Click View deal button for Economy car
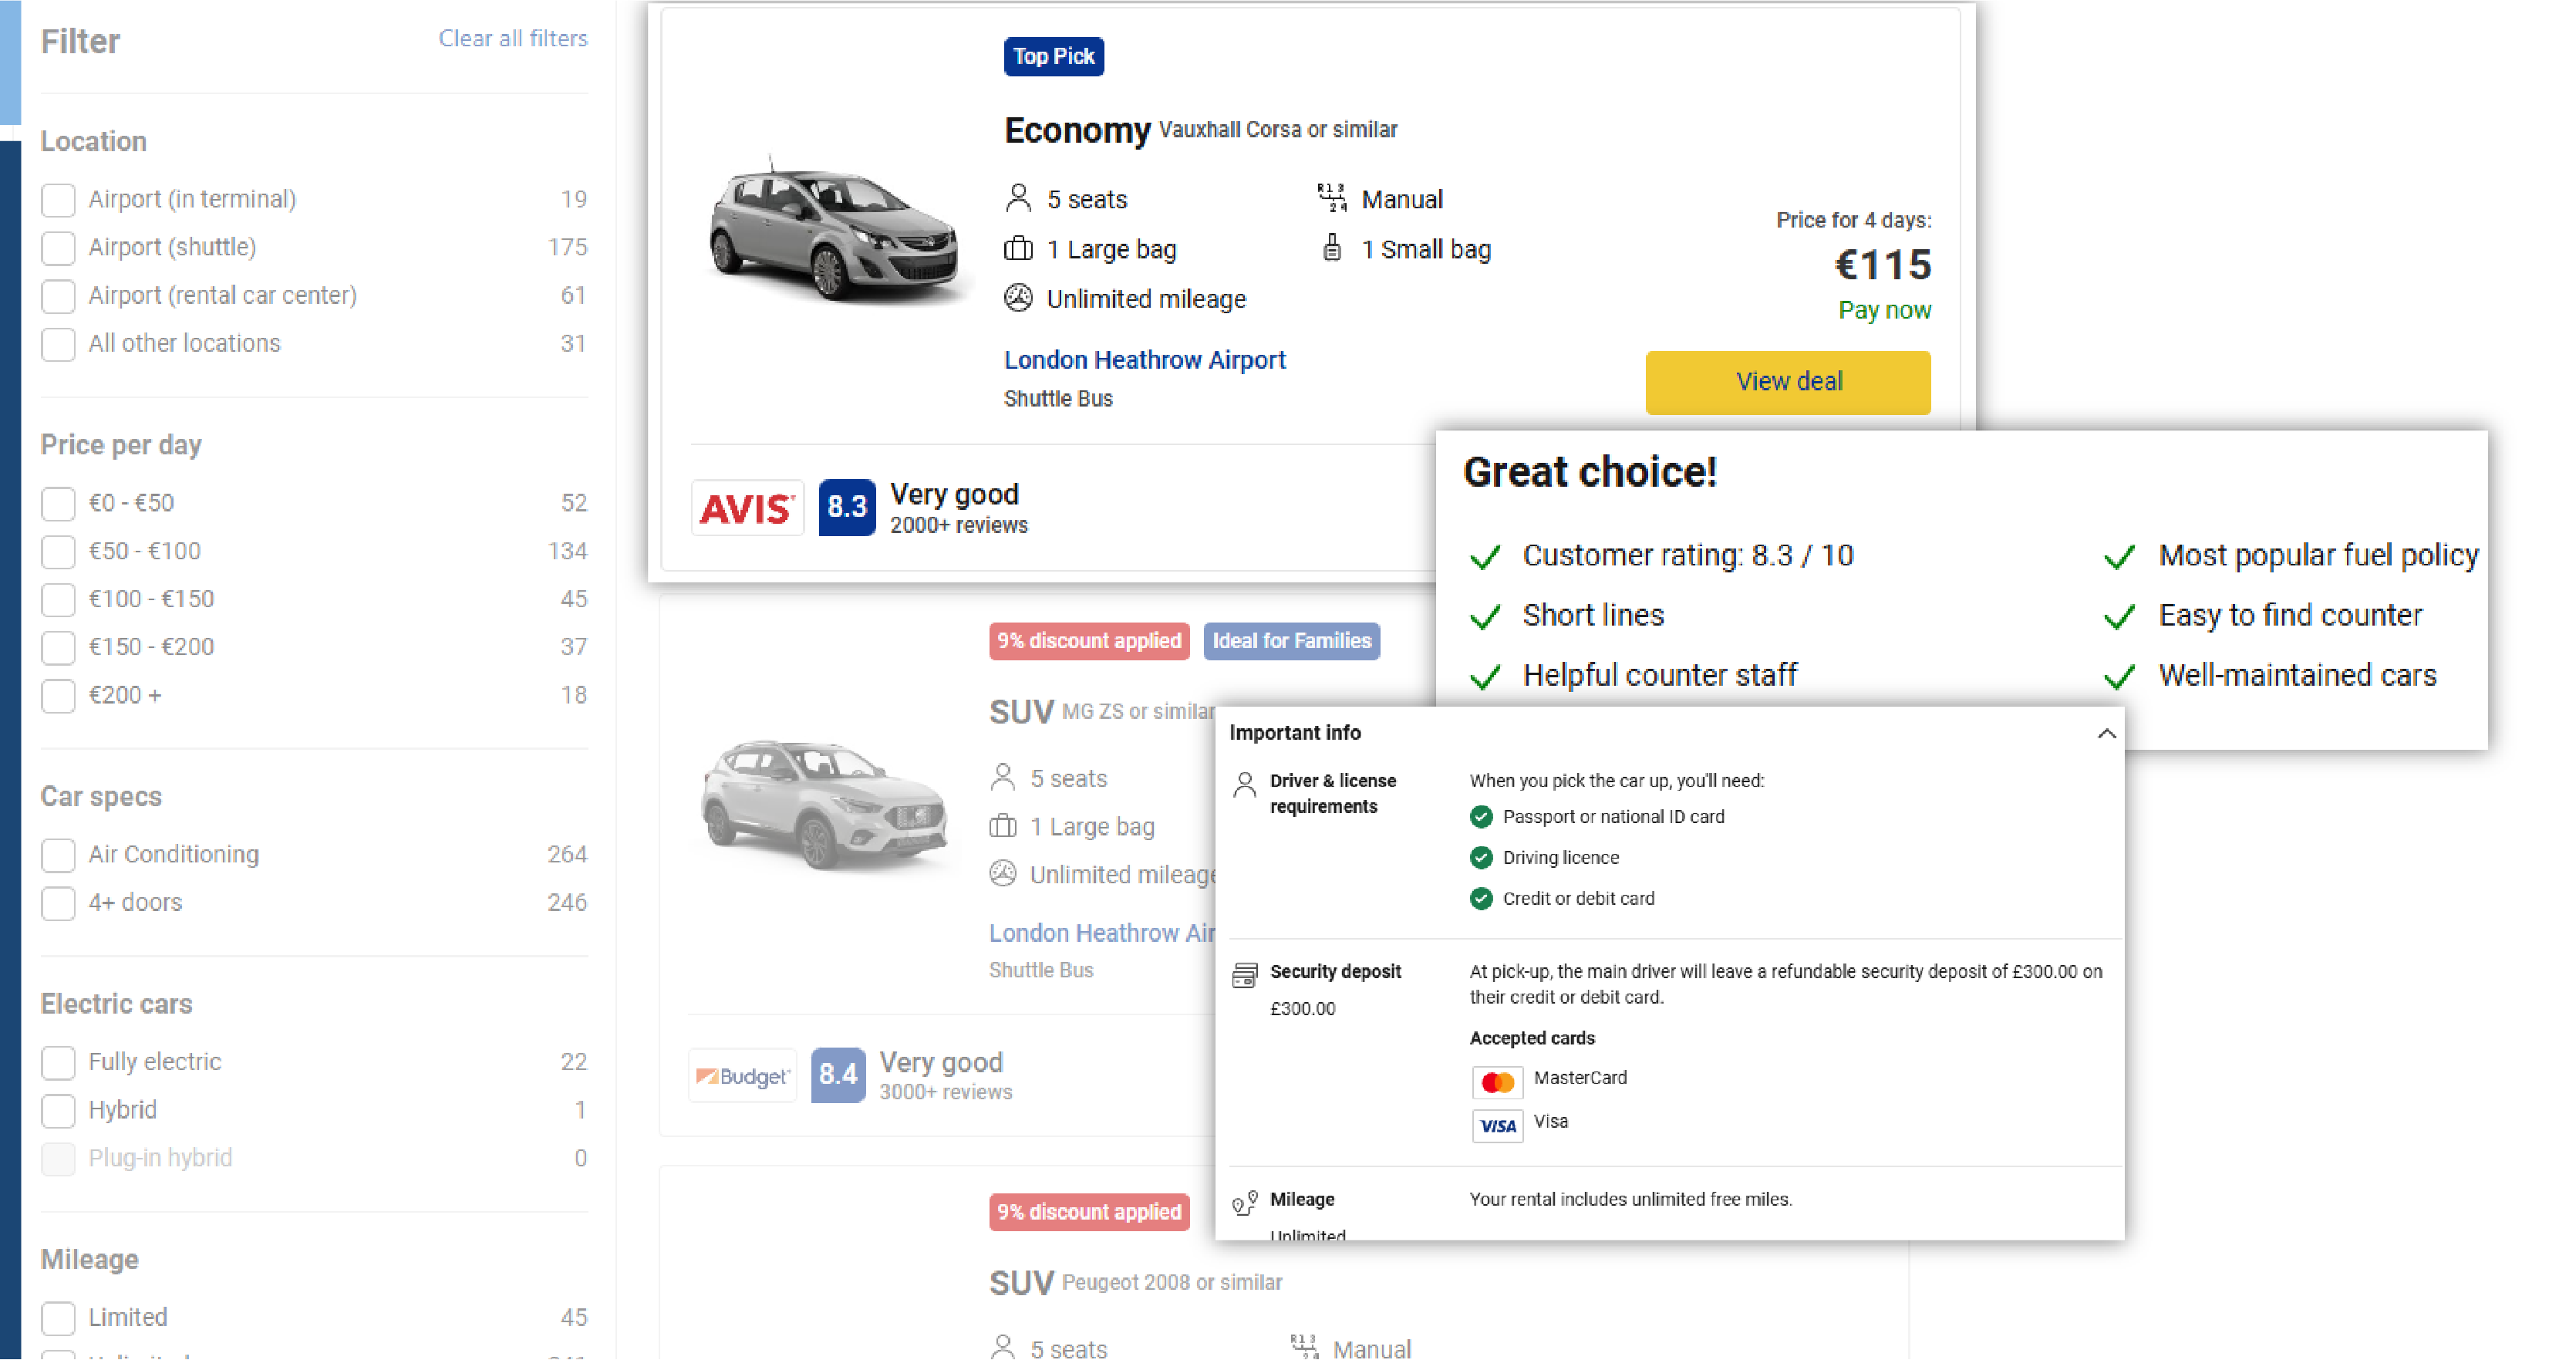The width and height of the screenshot is (2576, 1360). pyautogui.click(x=1789, y=382)
